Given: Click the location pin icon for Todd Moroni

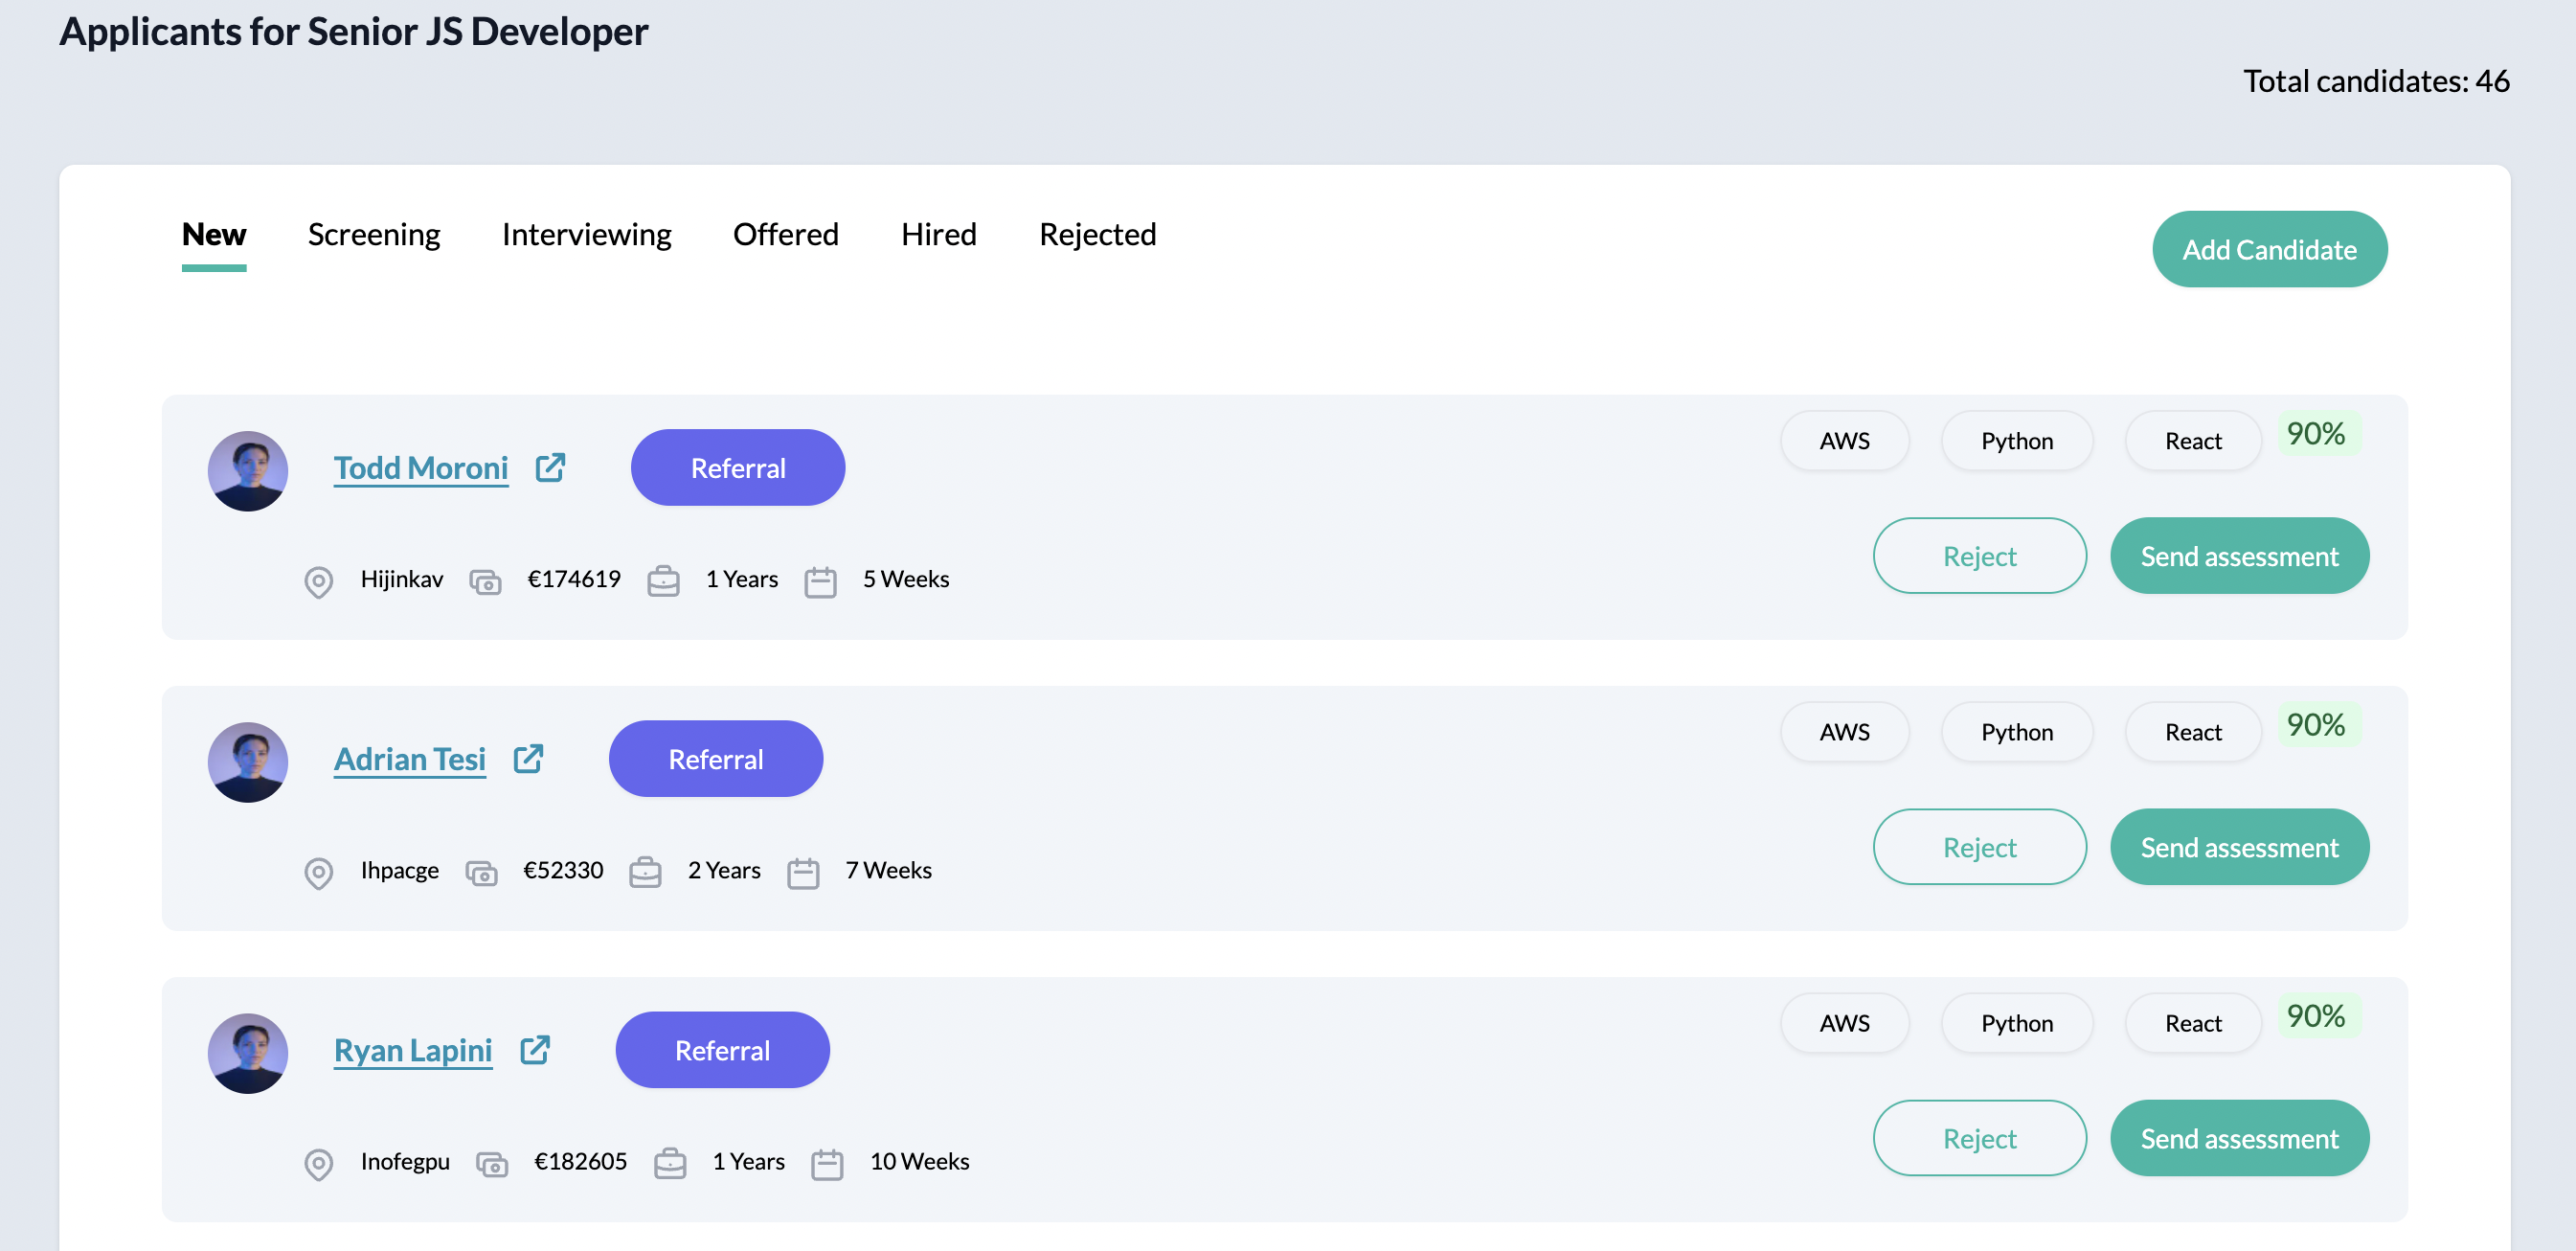Looking at the screenshot, I should 317,579.
